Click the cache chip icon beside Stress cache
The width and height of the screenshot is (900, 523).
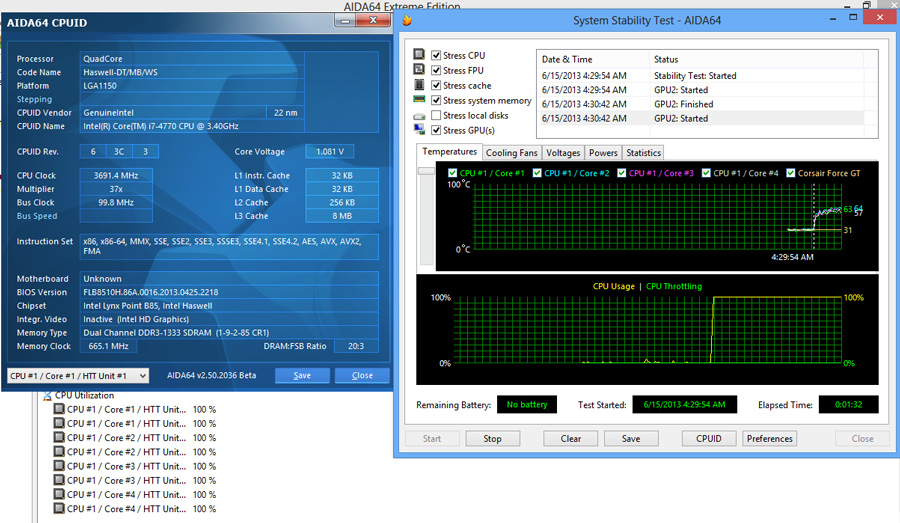(x=419, y=84)
